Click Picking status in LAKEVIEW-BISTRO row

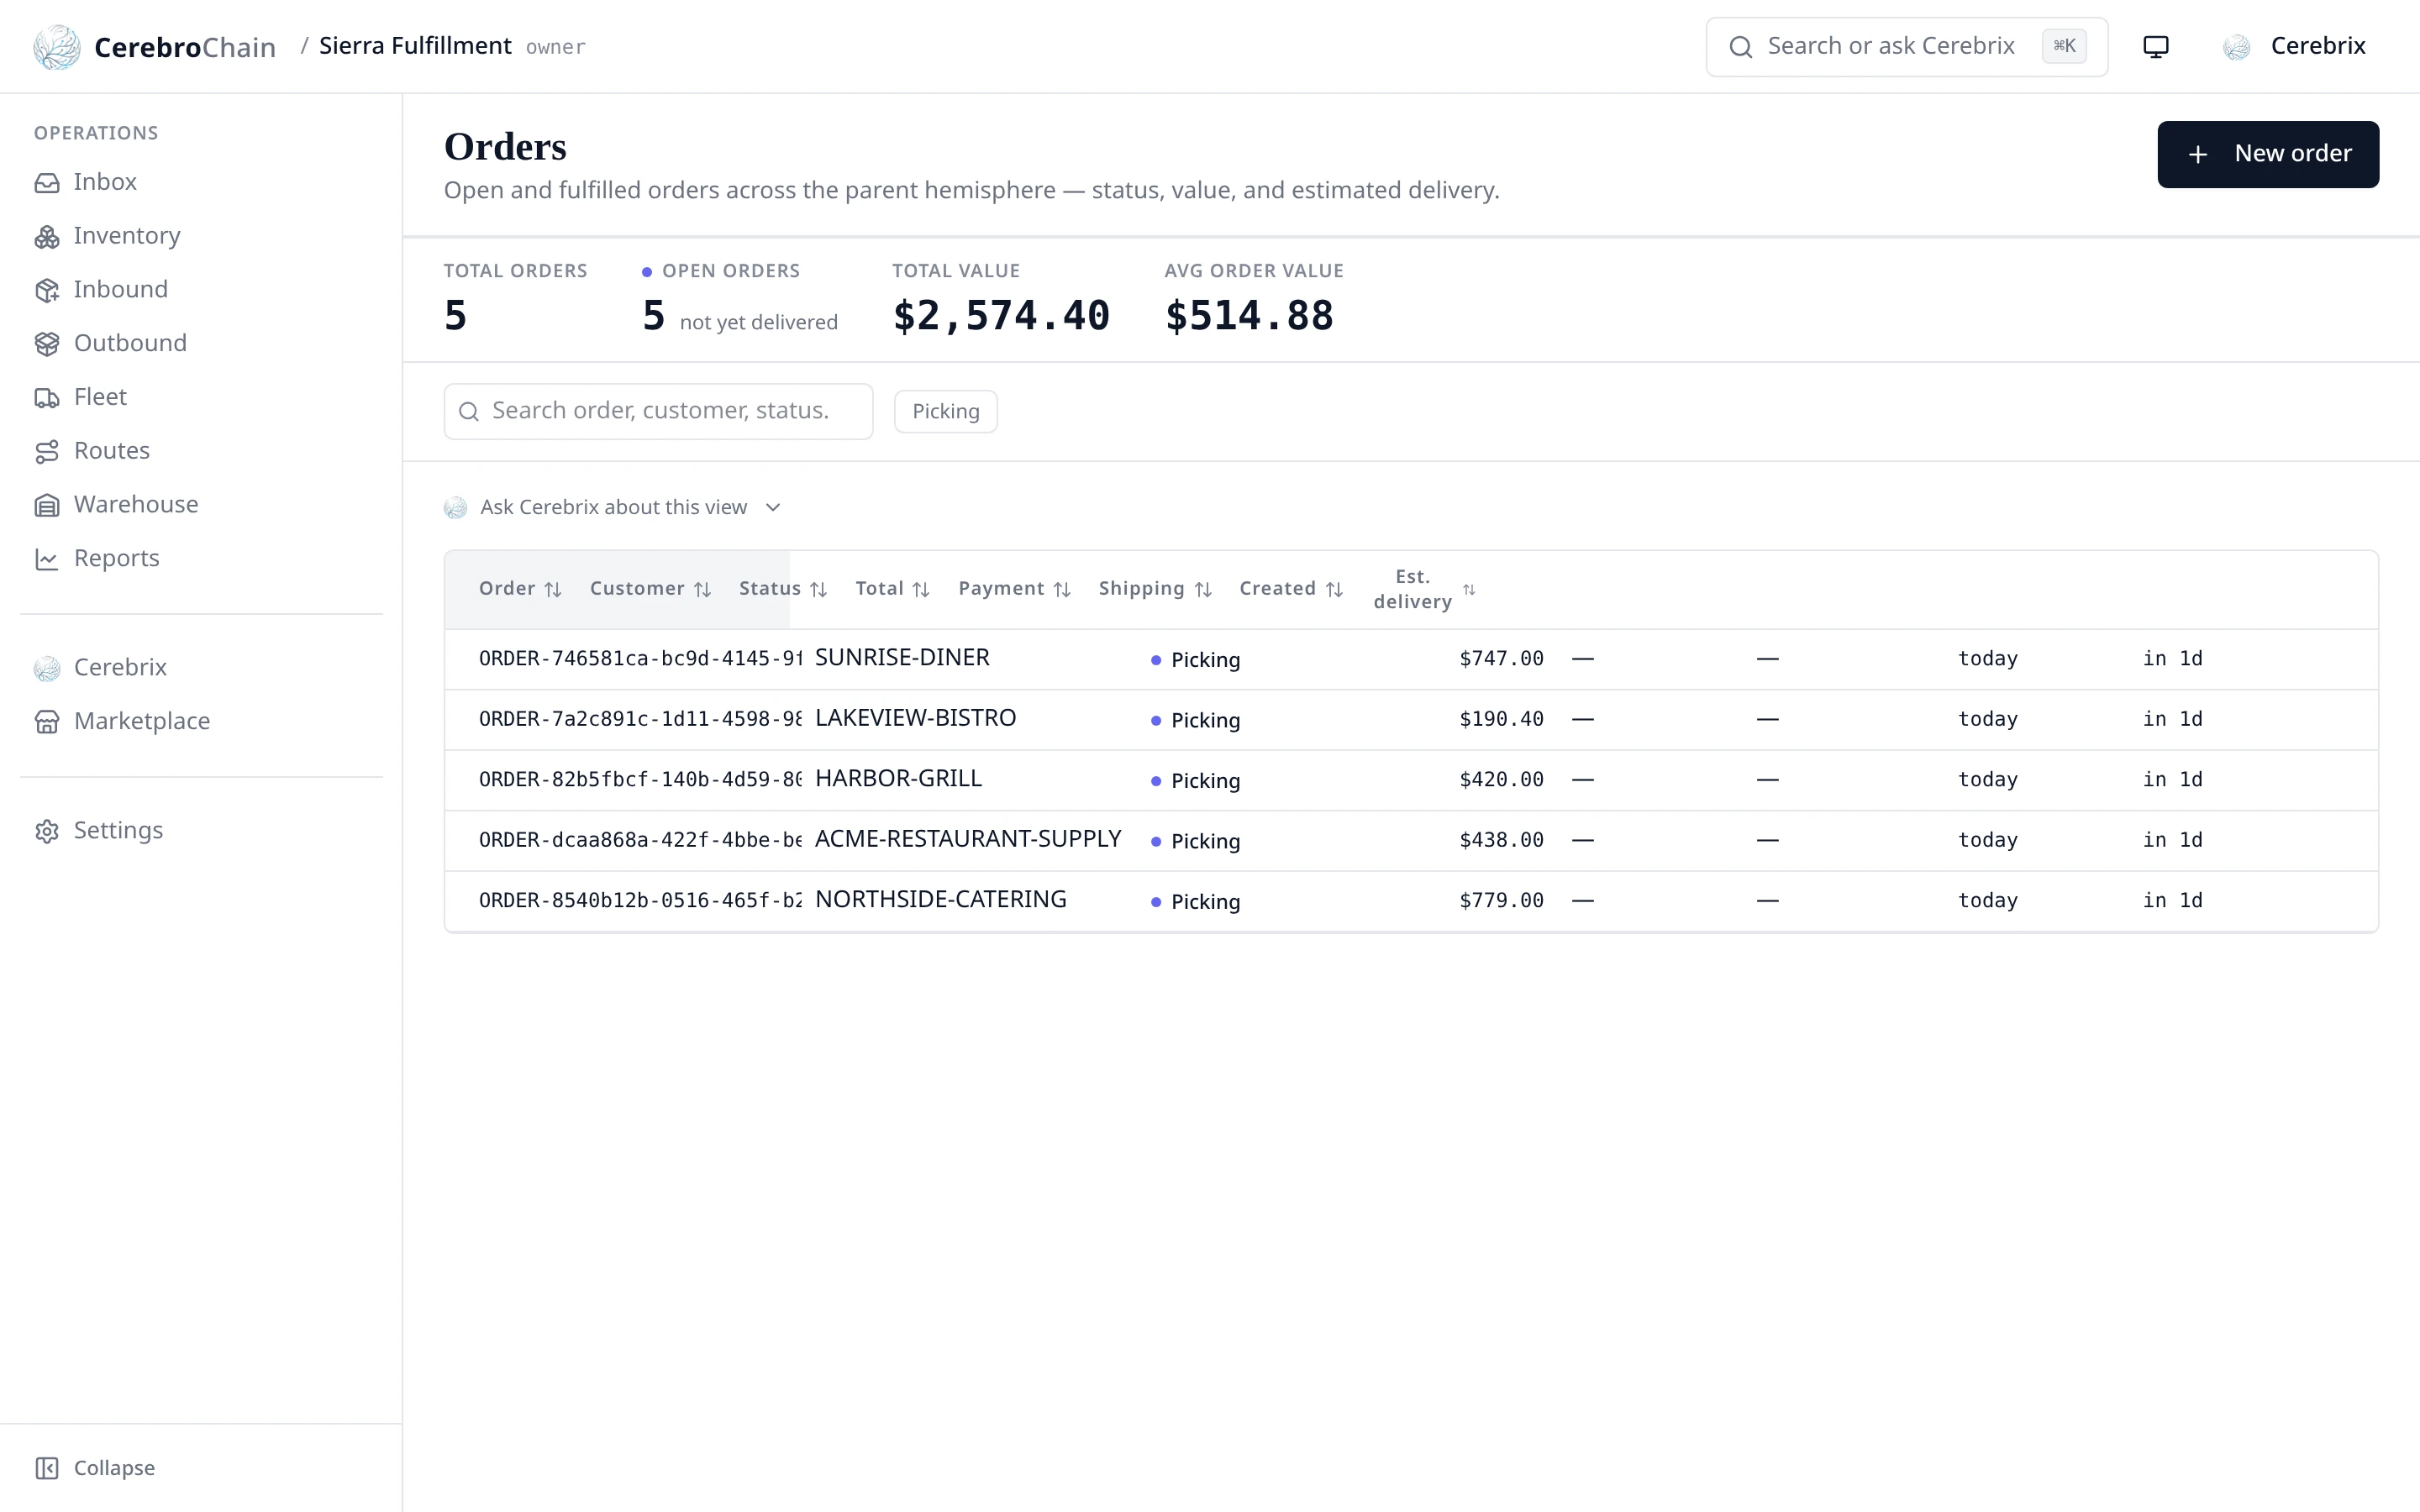point(1195,720)
